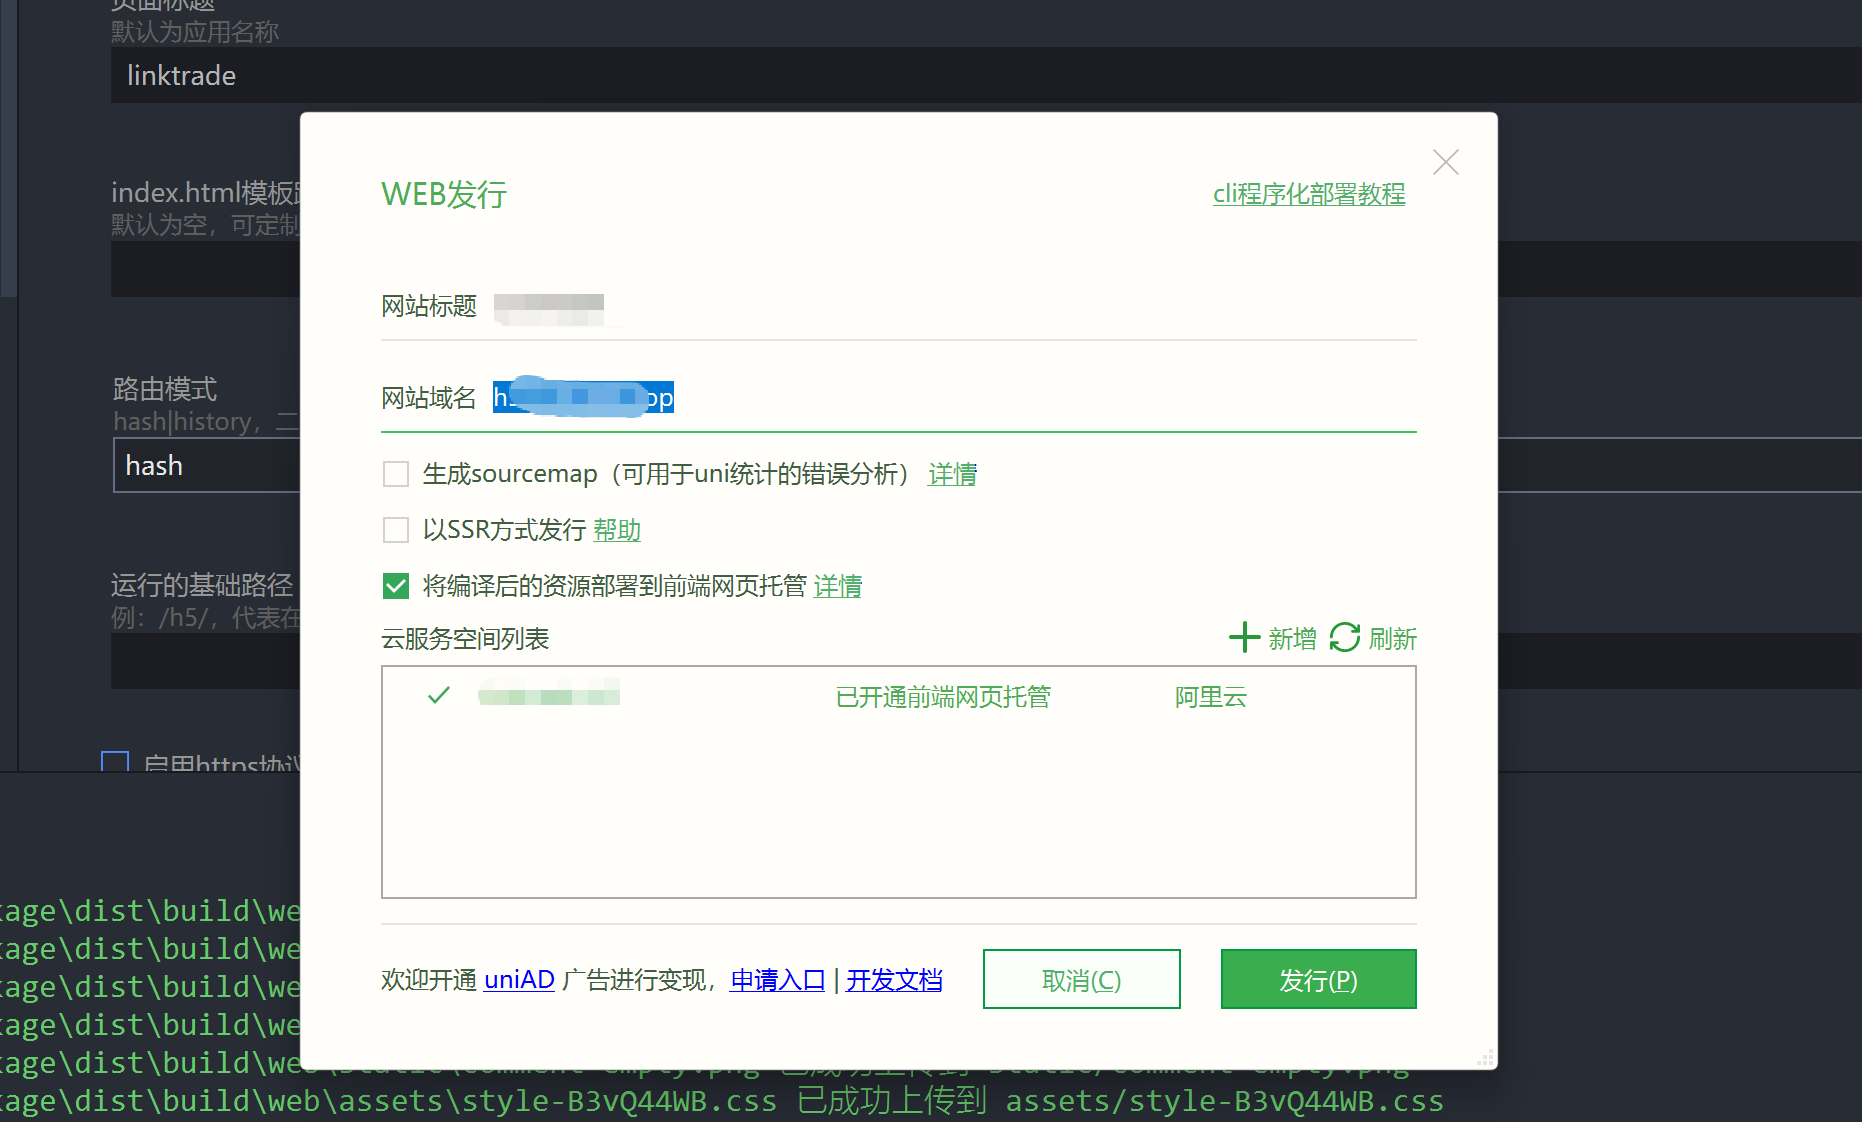The height and width of the screenshot is (1122, 1862).
Task: Click the plus icon to add cloud space
Action: tap(1244, 638)
